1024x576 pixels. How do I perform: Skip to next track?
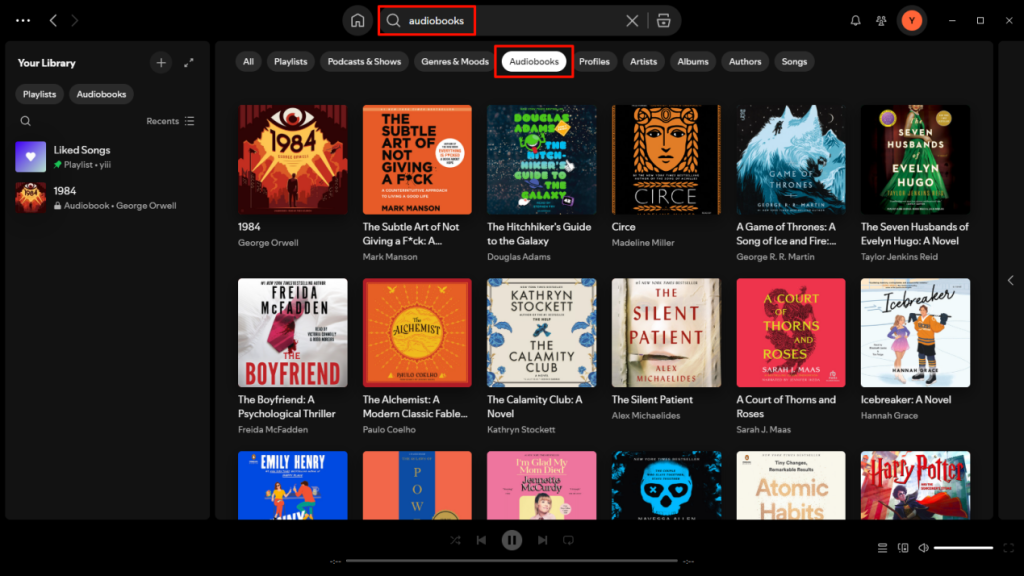coord(542,540)
